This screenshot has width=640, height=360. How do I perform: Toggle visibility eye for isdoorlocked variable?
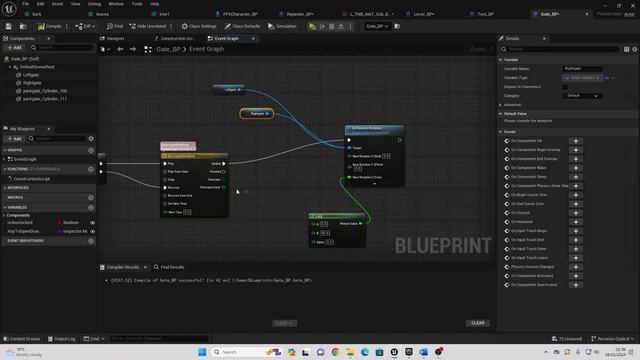(93, 223)
